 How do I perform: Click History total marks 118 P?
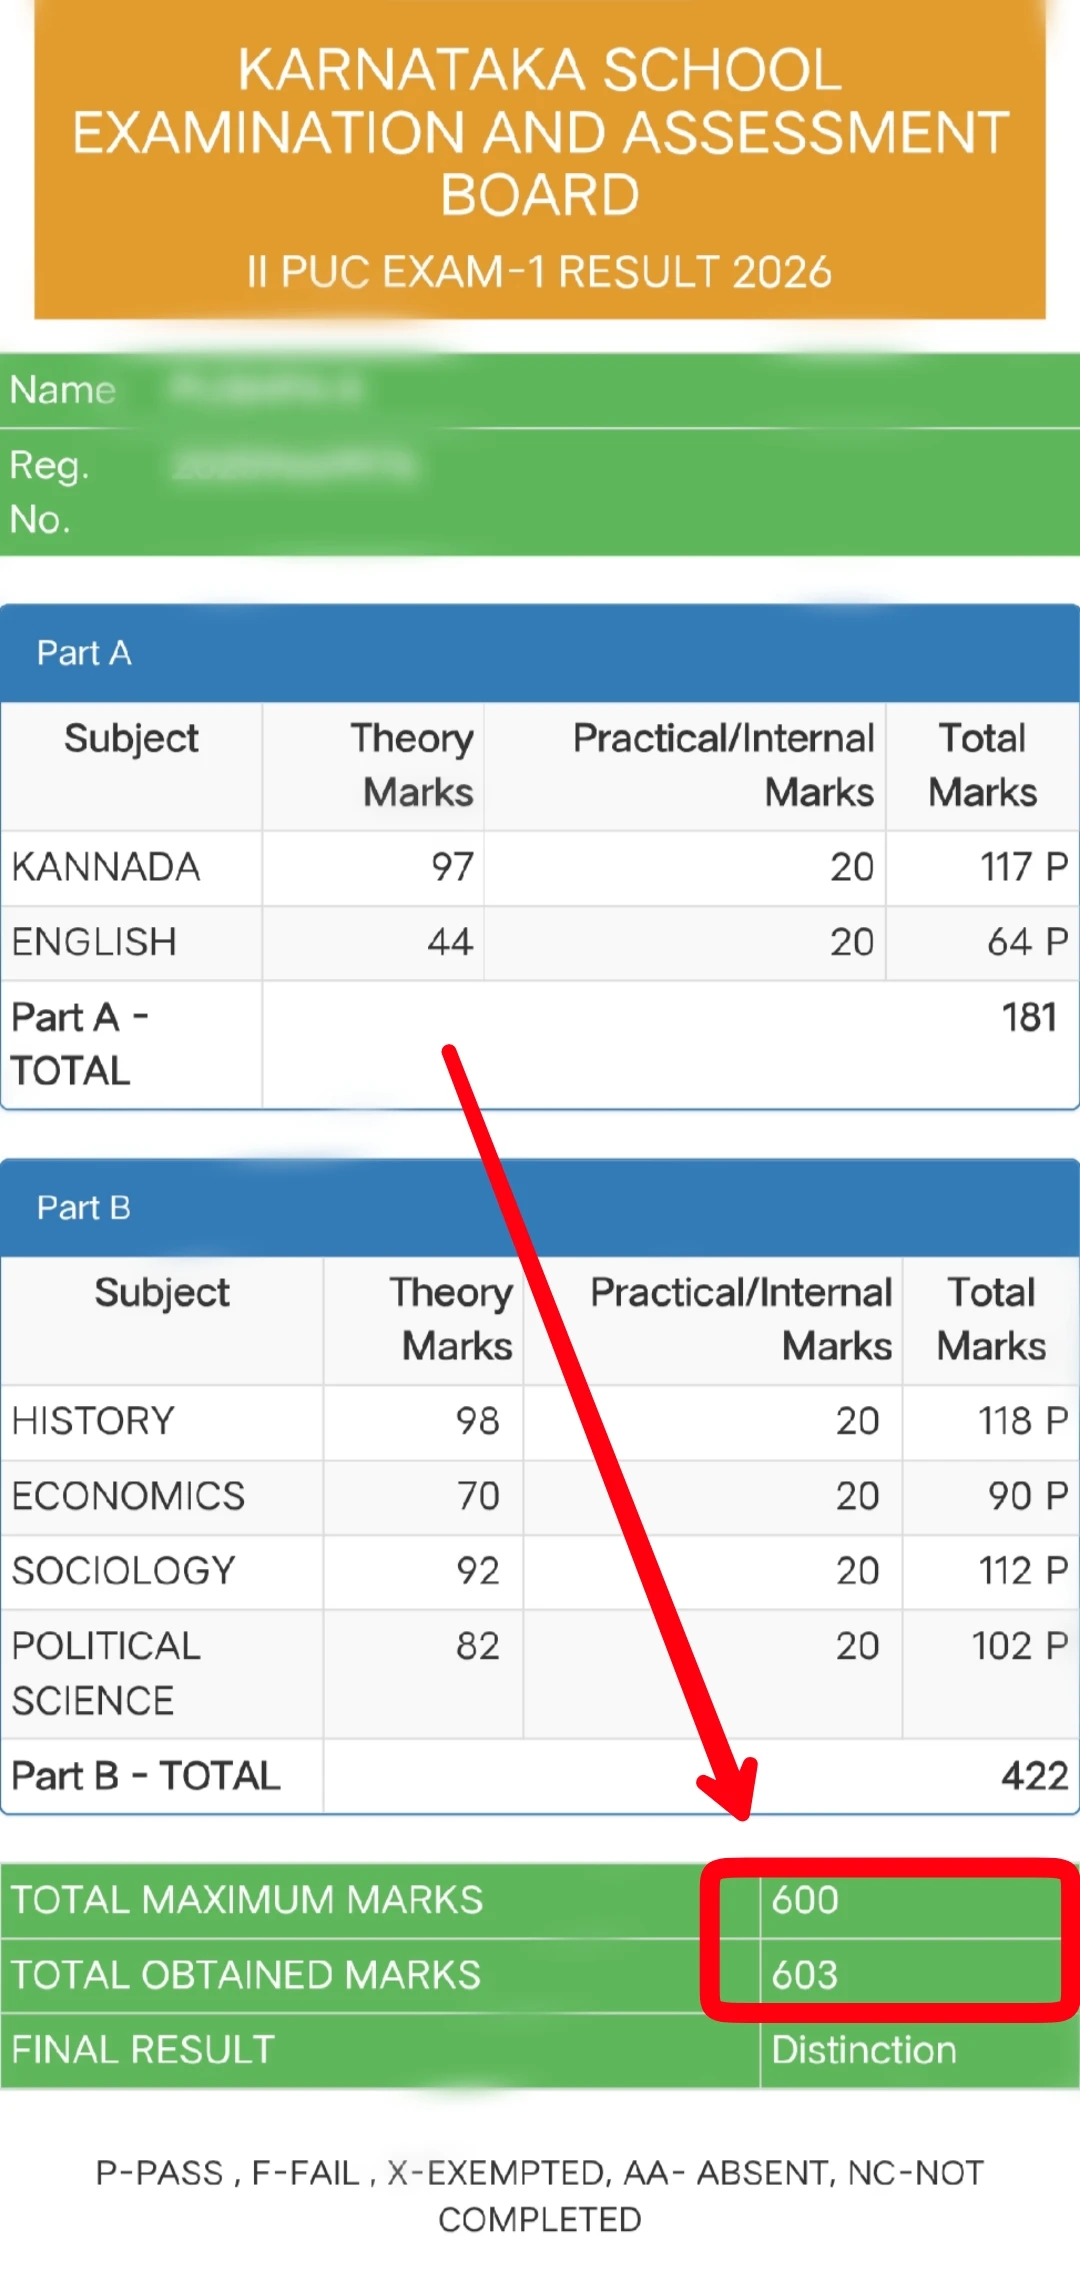1024,1421
